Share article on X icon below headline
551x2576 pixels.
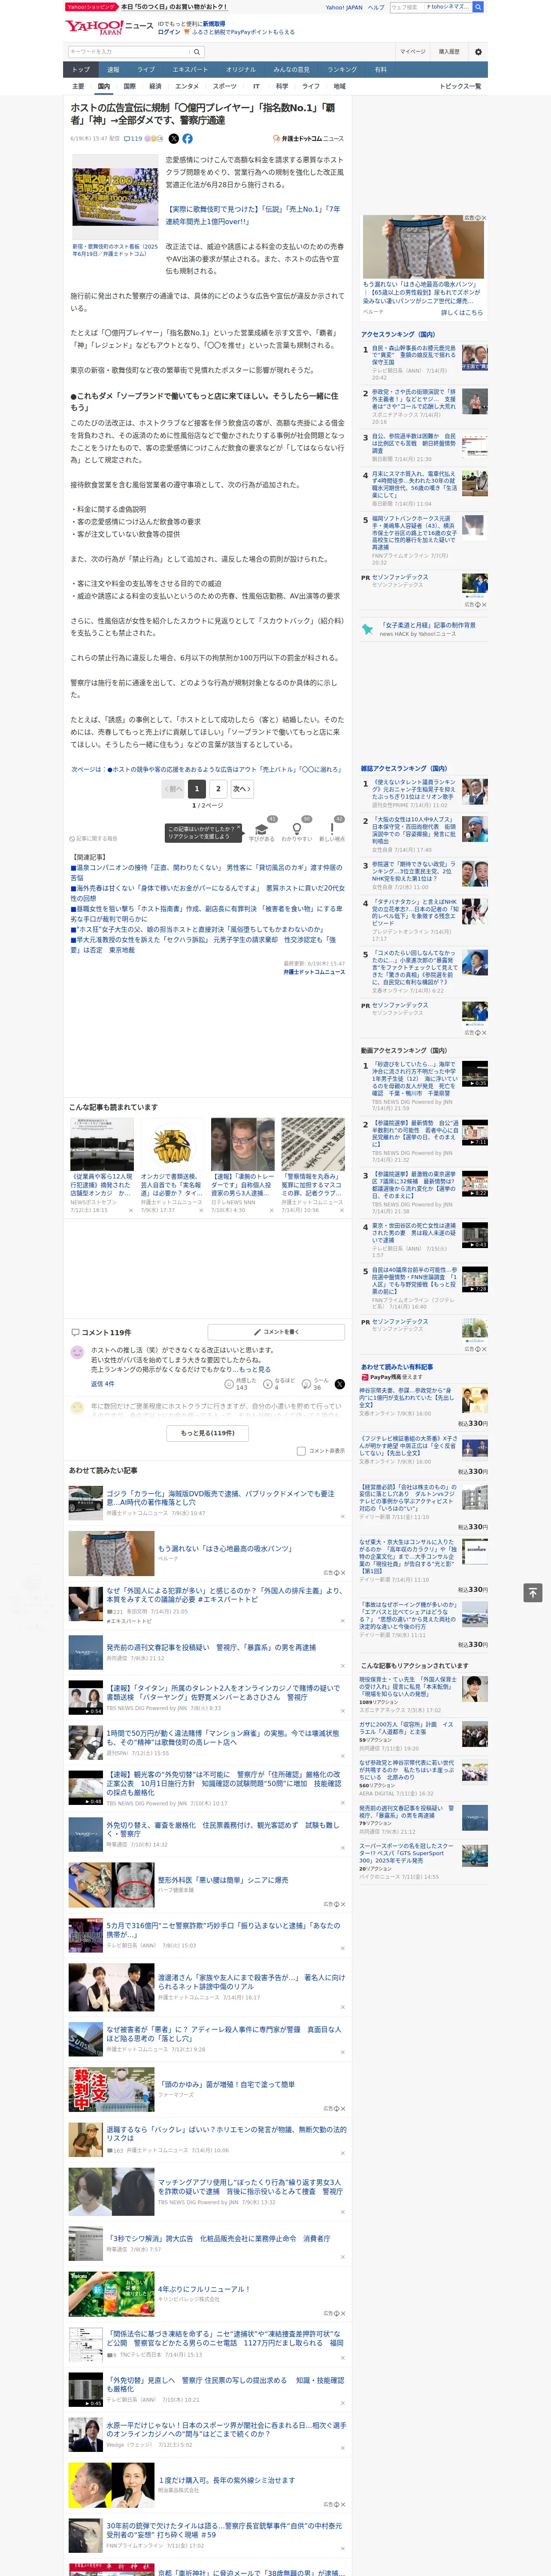click(174, 139)
